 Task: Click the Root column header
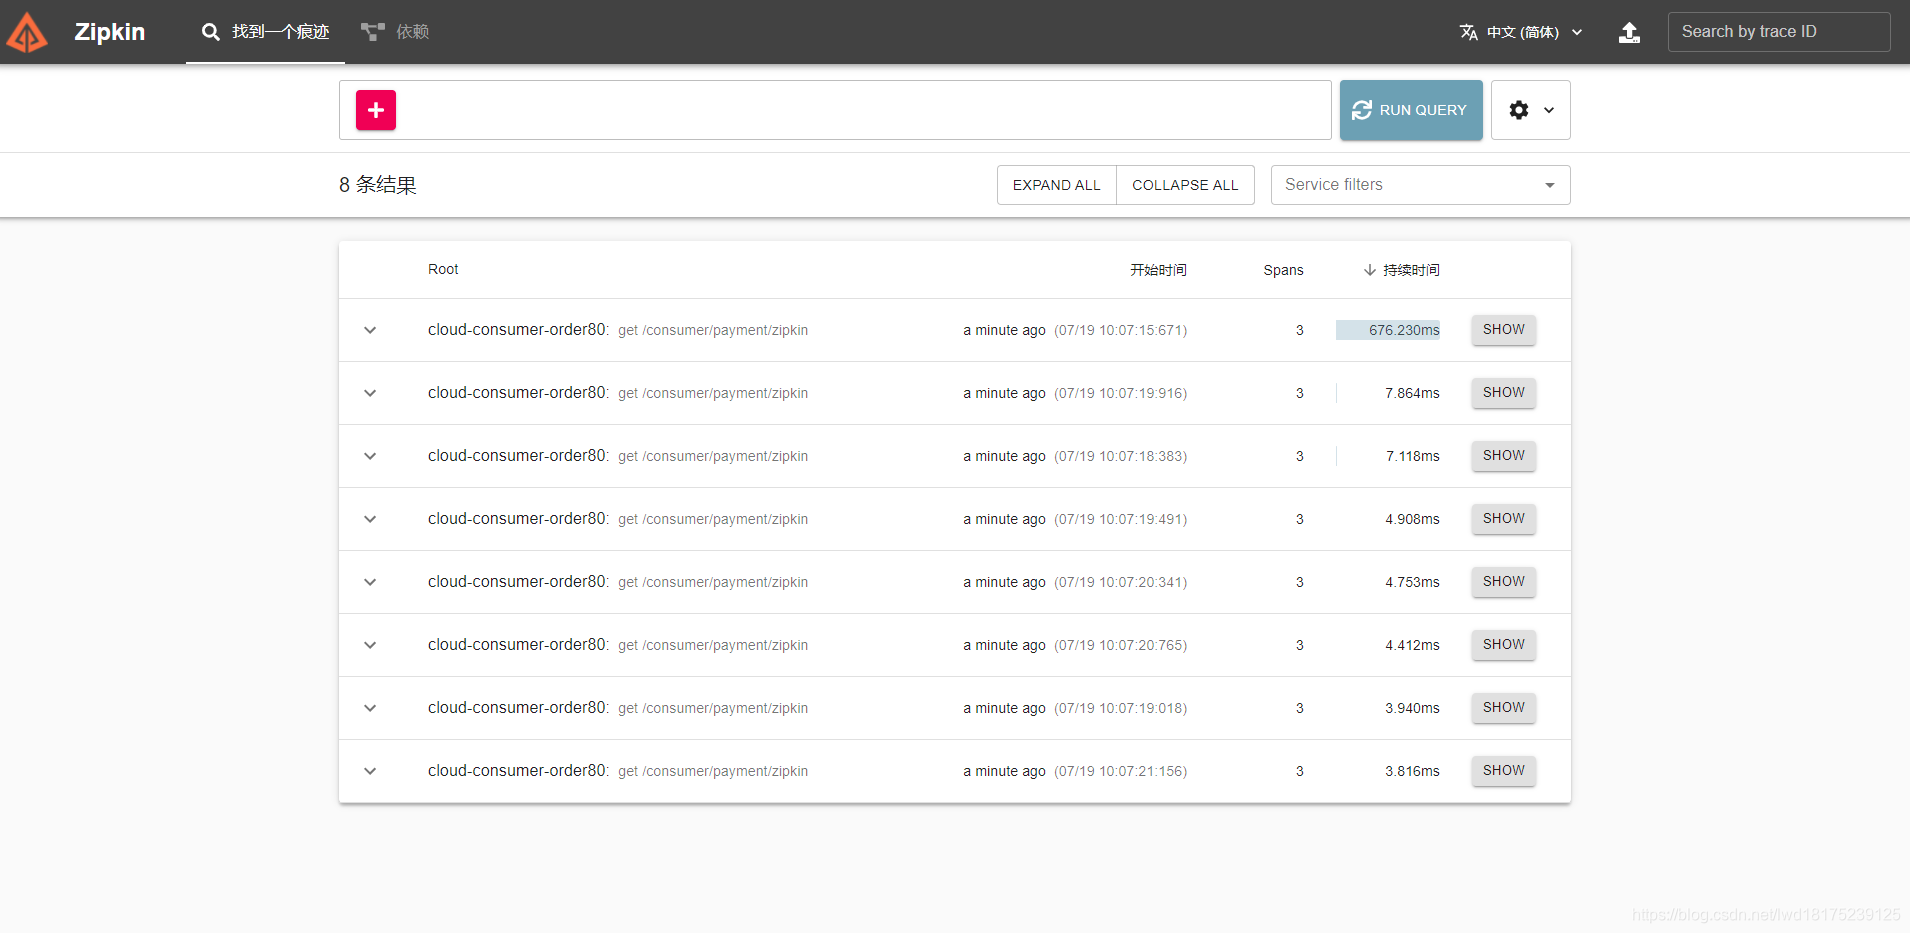443,269
